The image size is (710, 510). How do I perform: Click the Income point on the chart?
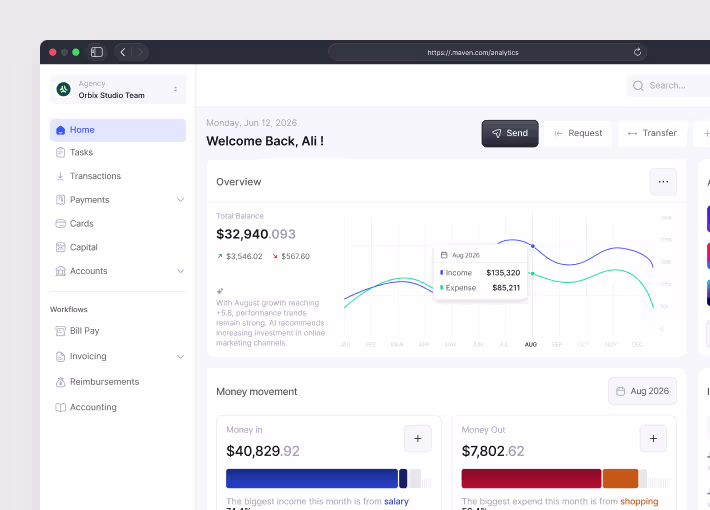coord(533,246)
